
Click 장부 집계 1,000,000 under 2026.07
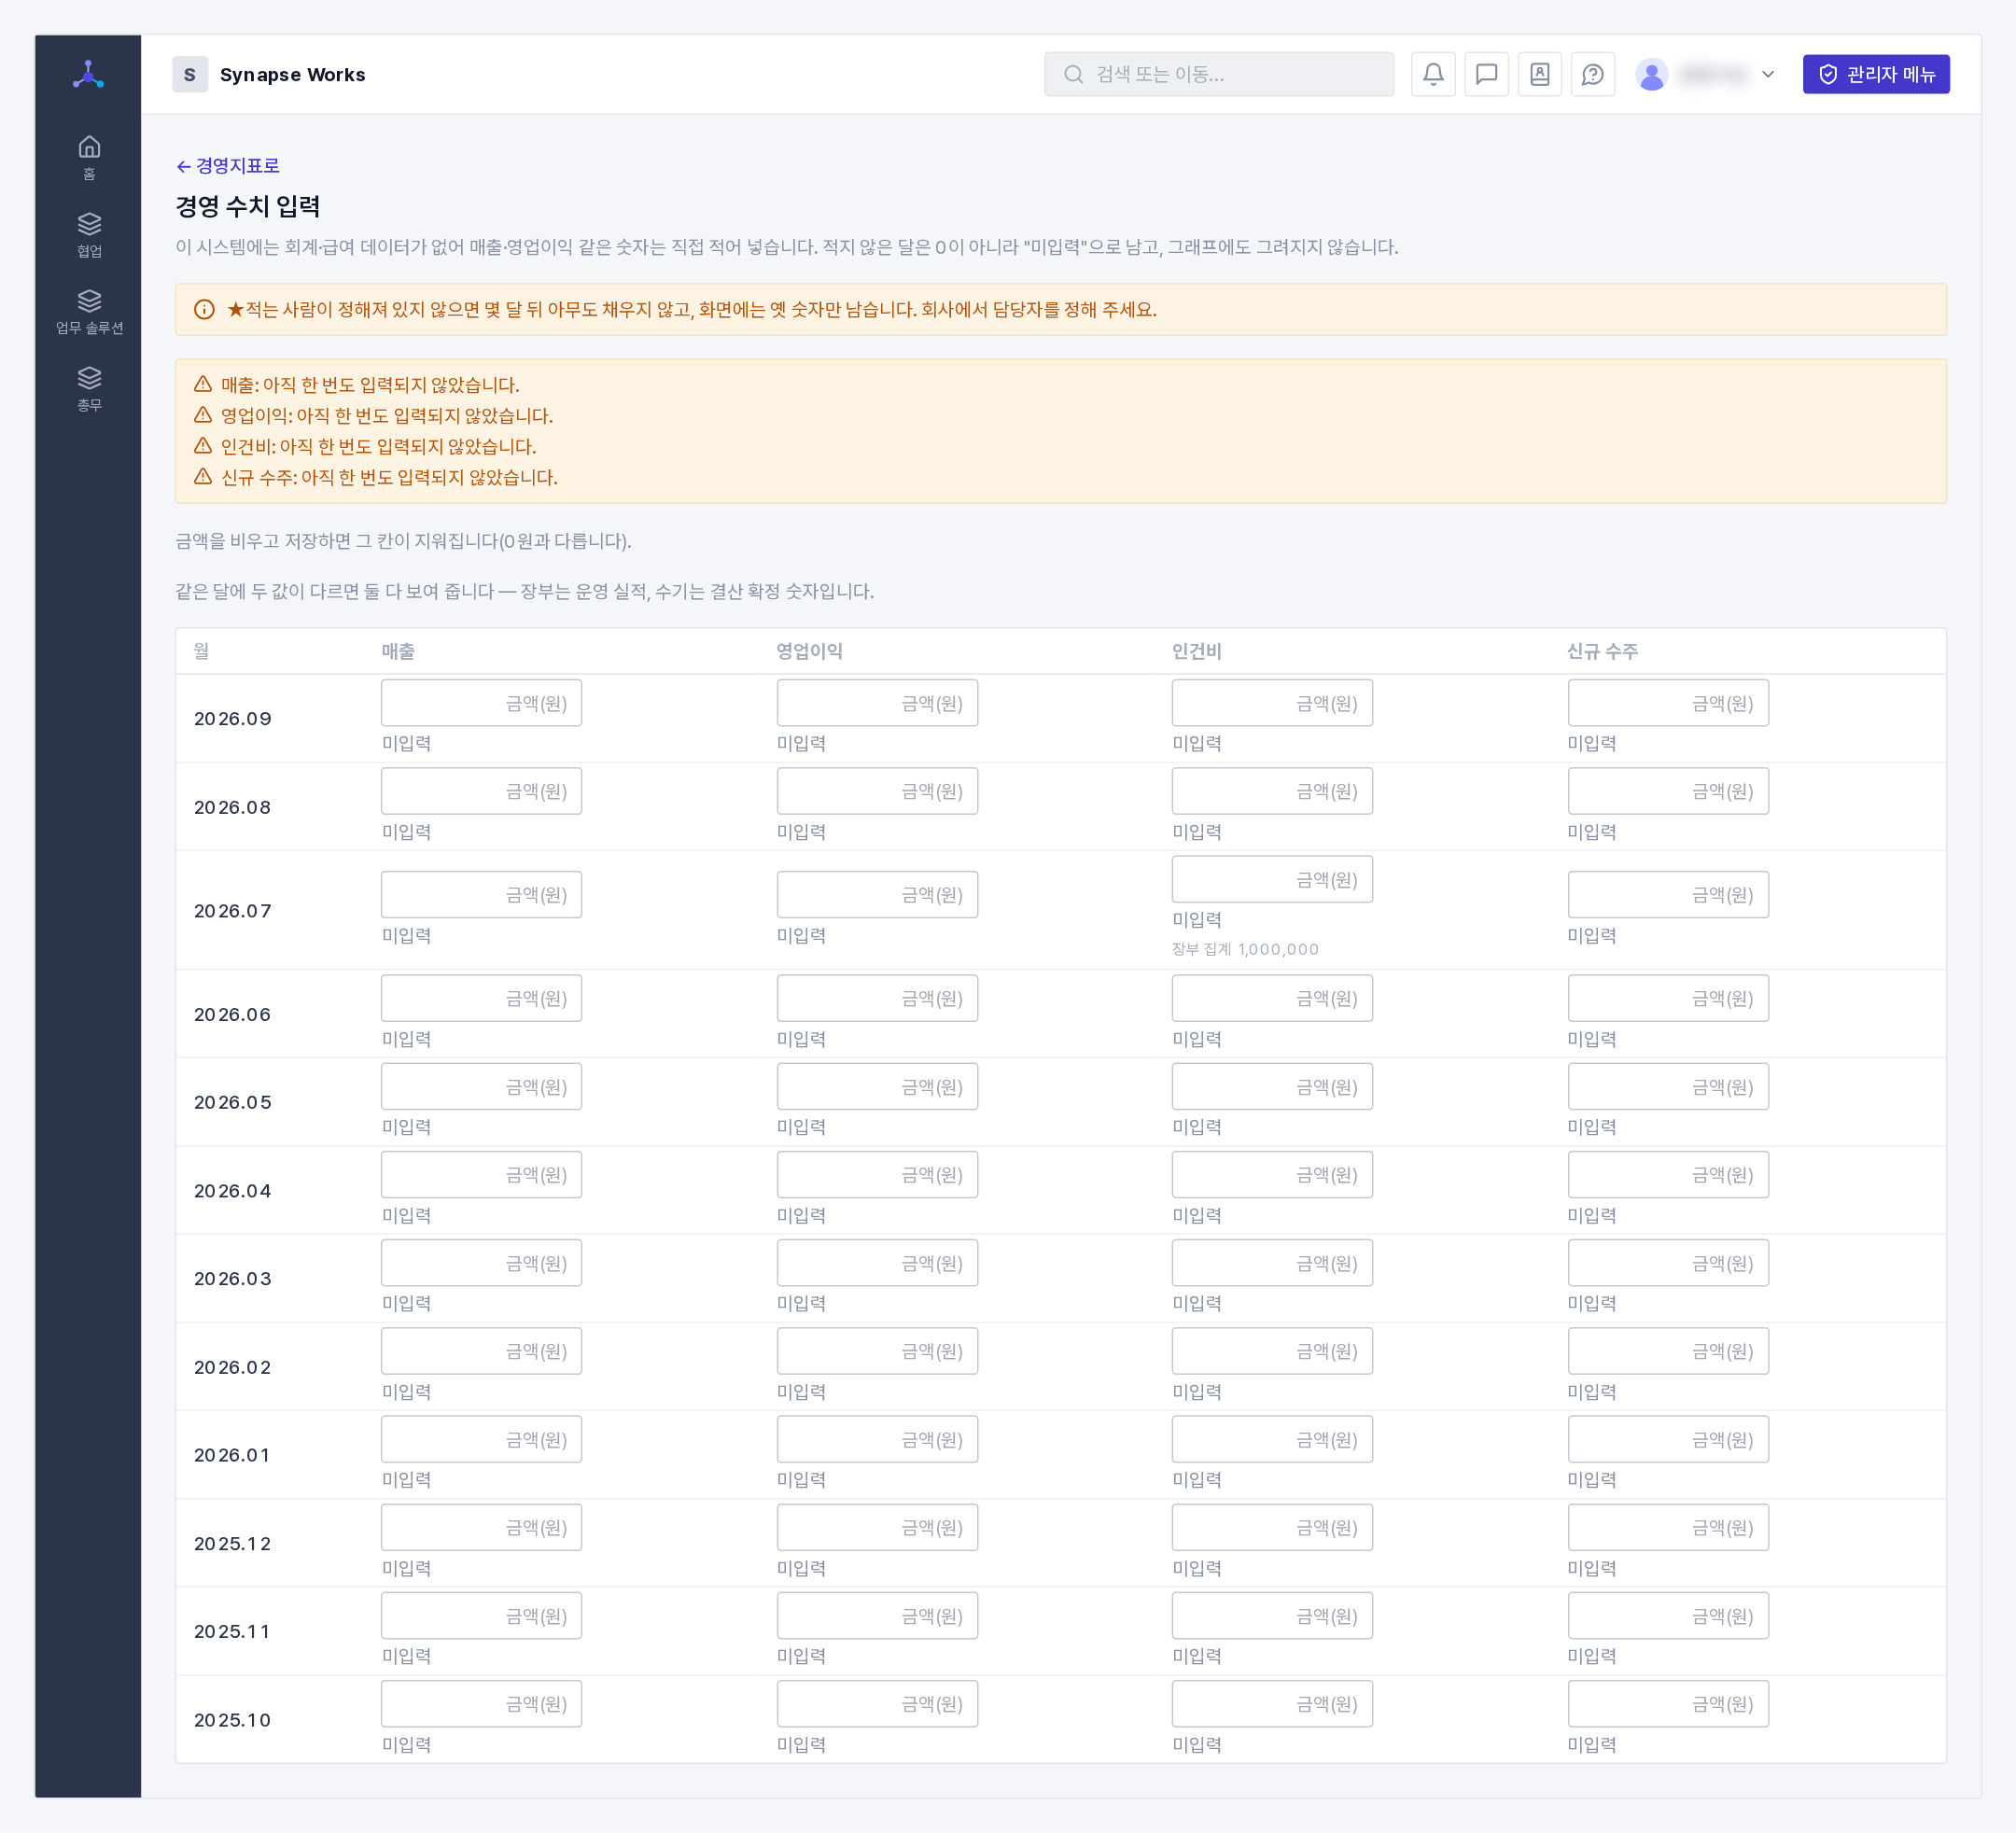tap(1245, 949)
